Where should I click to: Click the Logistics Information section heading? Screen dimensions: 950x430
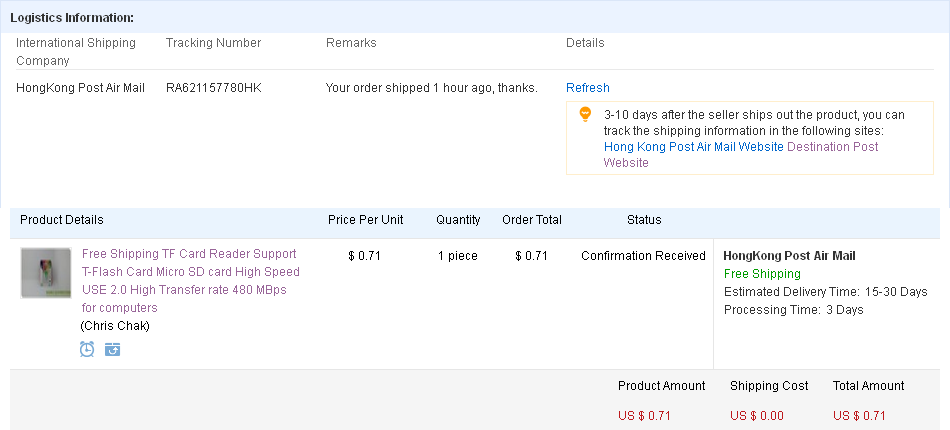click(72, 18)
